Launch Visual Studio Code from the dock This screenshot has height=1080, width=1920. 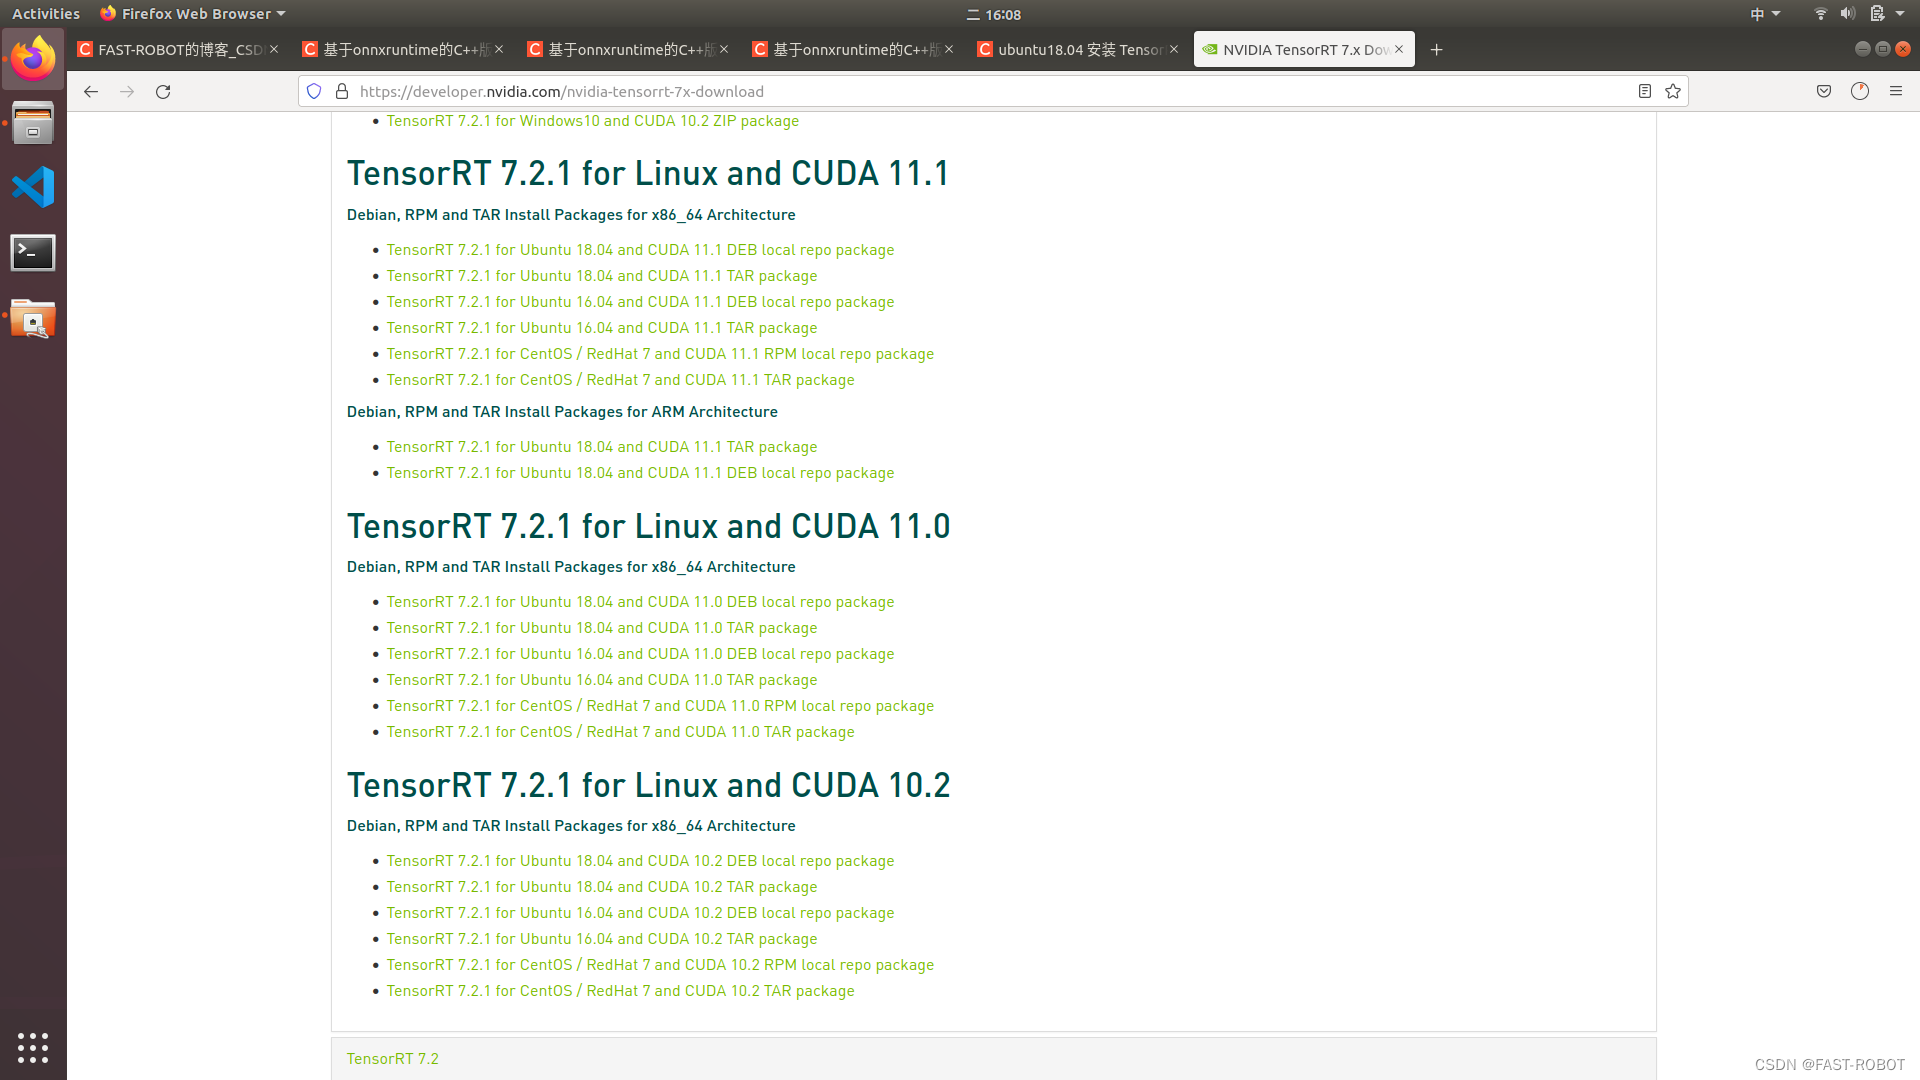pyautogui.click(x=33, y=186)
